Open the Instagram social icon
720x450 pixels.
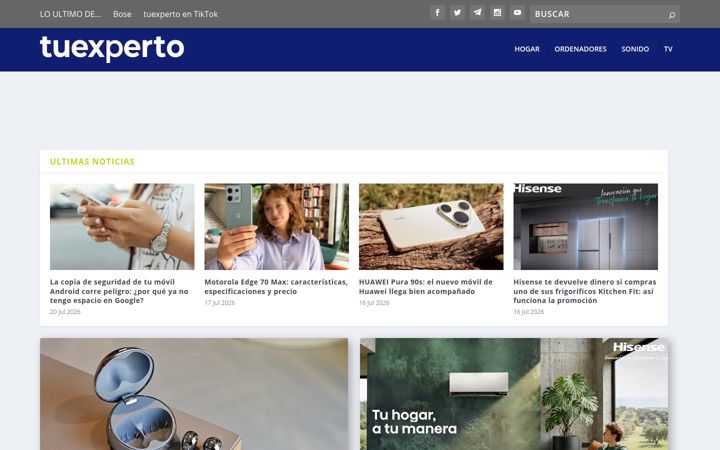tap(497, 13)
